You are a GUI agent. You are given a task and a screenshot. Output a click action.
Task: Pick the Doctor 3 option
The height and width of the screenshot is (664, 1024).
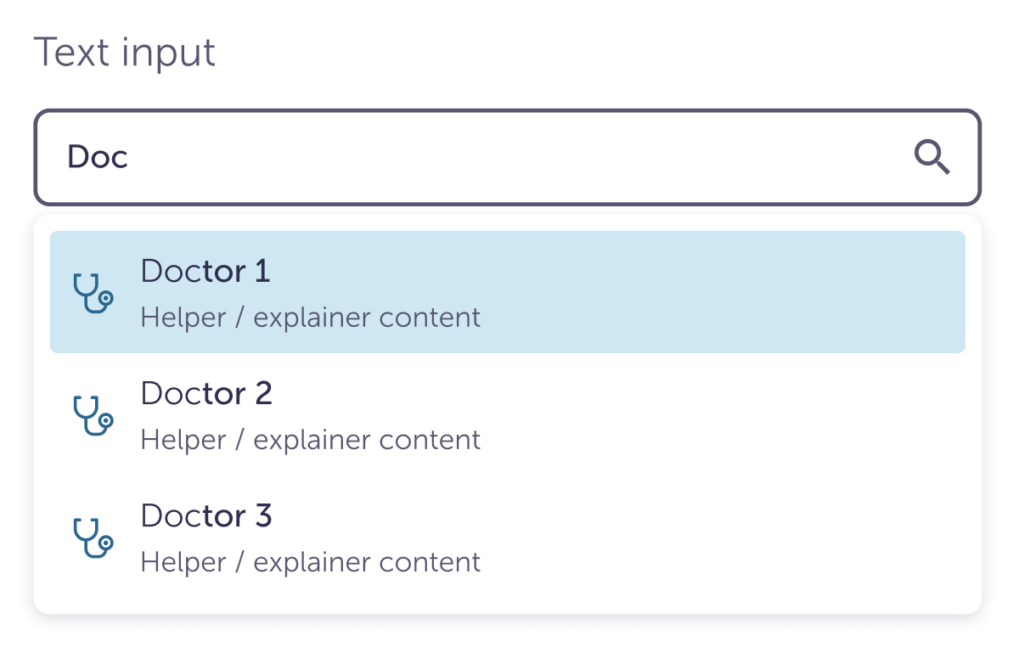[x=506, y=537]
